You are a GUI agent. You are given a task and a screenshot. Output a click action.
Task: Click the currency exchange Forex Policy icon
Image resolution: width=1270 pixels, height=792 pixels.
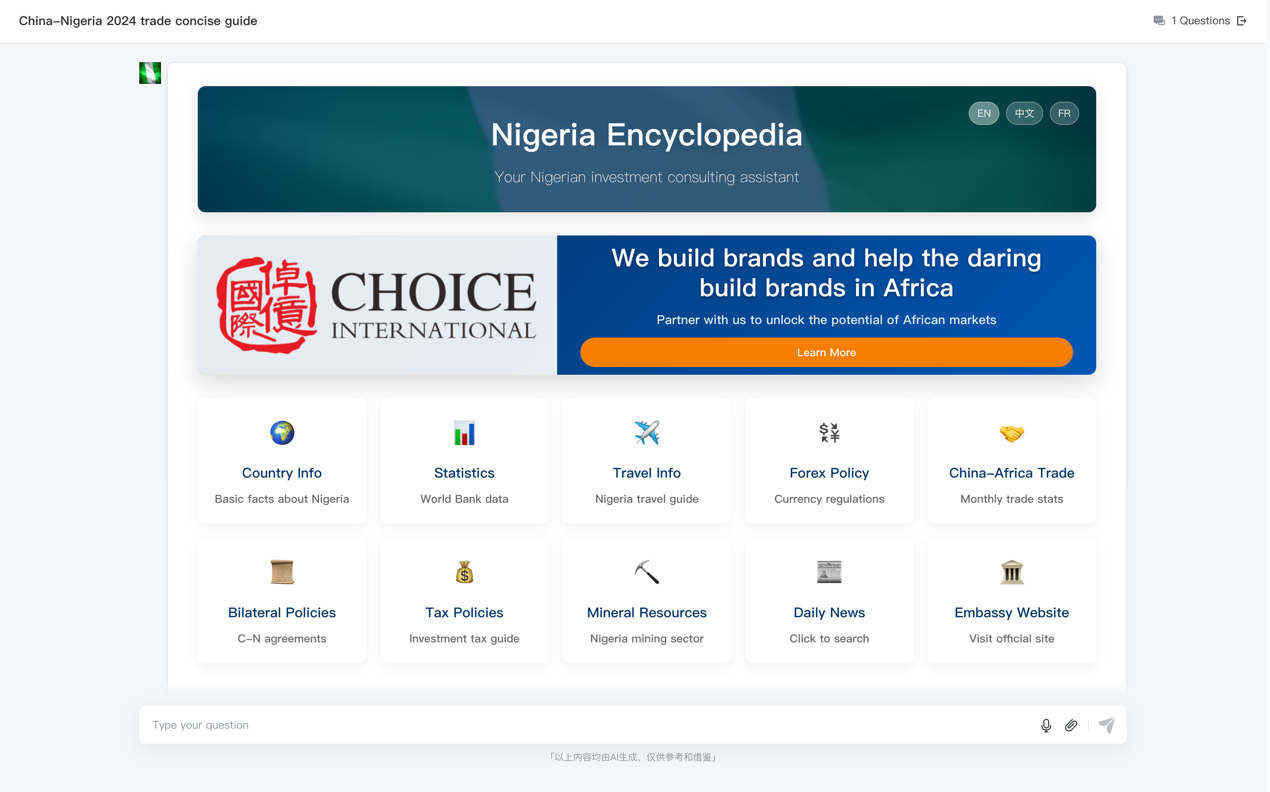coord(829,433)
